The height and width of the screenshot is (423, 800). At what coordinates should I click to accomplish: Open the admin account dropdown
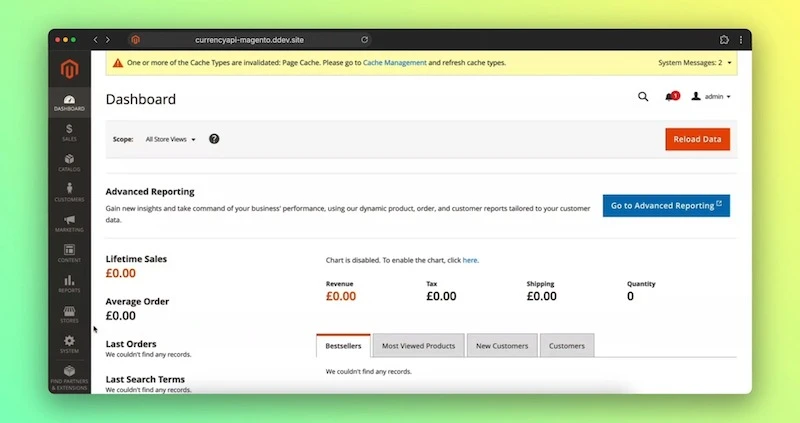pos(711,97)
